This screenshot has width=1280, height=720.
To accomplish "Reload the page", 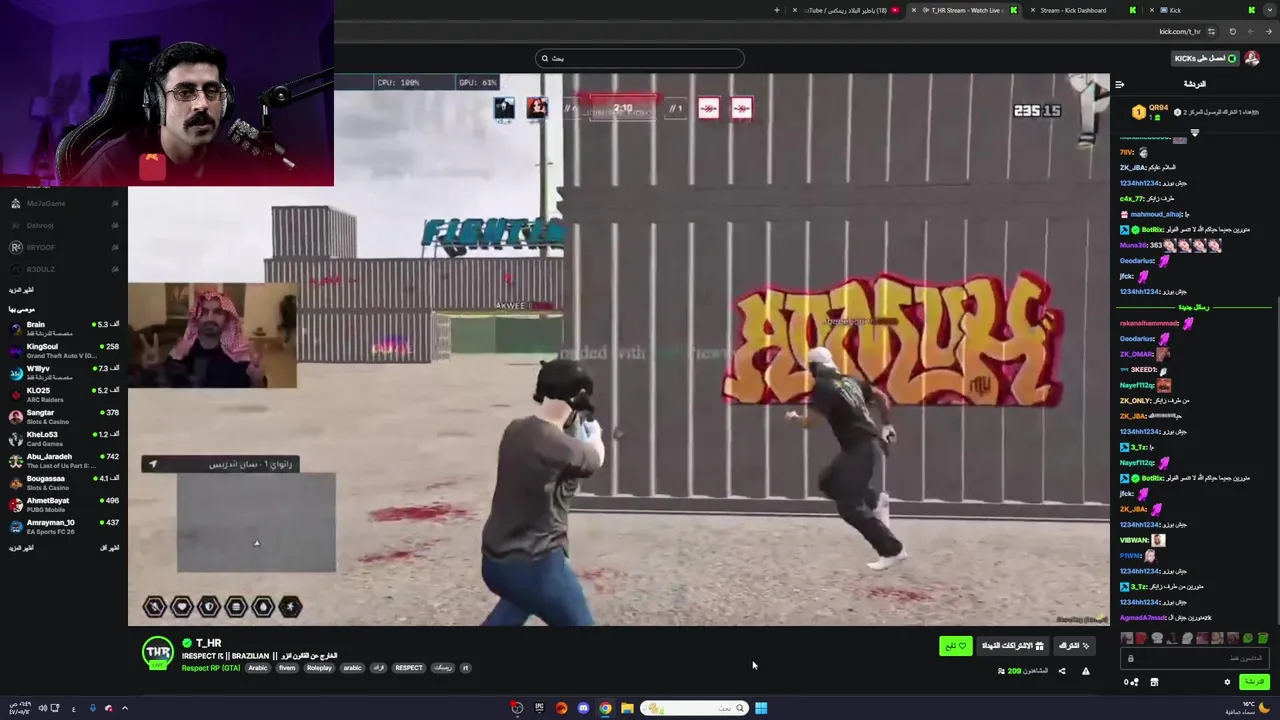I will click(1232, 31).
